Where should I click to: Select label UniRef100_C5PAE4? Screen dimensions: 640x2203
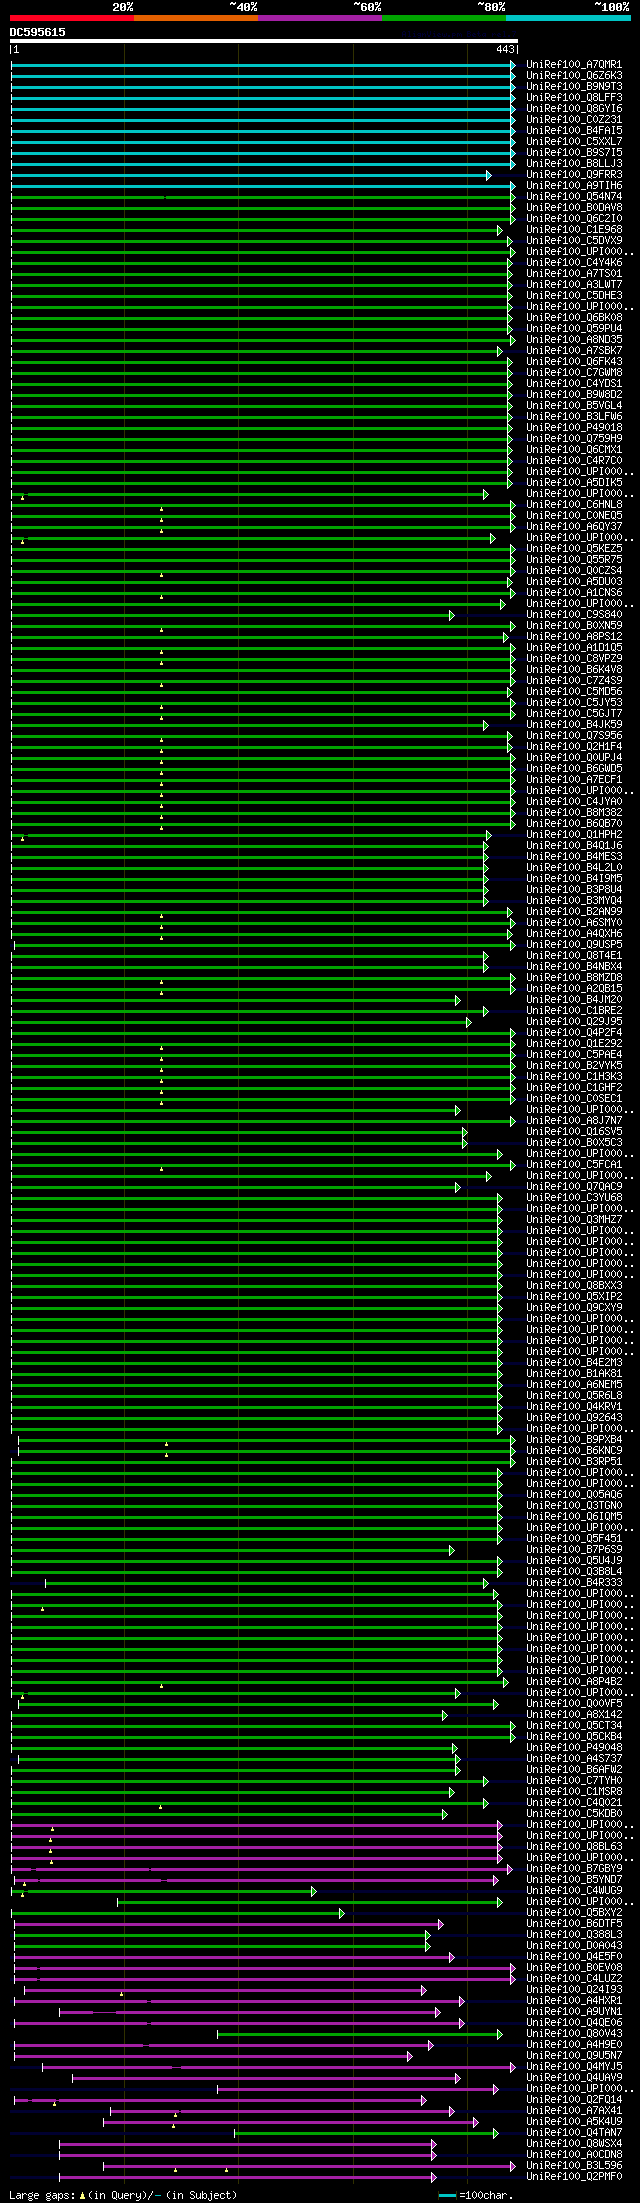click(574, 1055)
